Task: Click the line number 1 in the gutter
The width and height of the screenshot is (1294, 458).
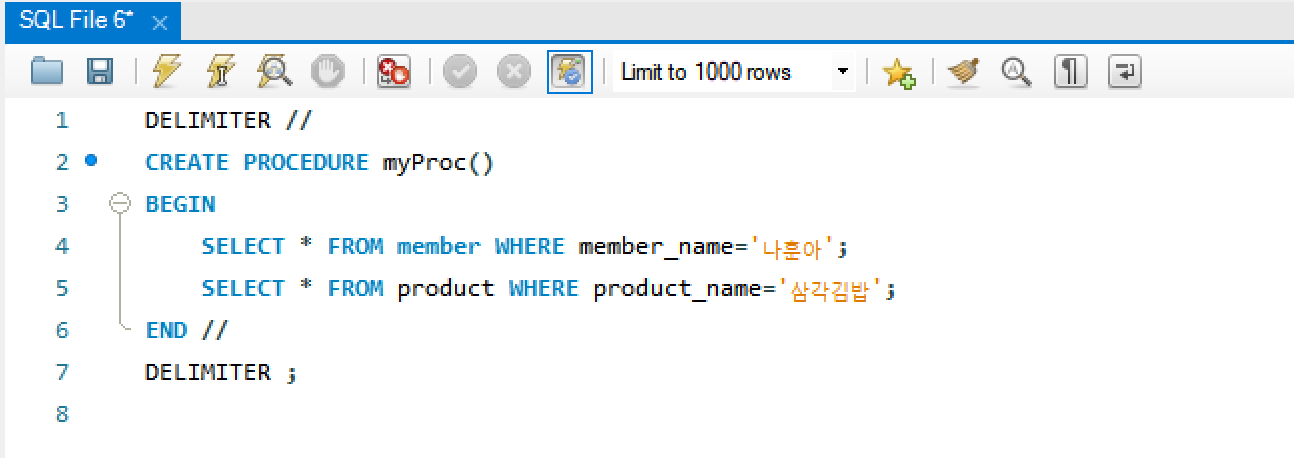Action: (62, 120)
